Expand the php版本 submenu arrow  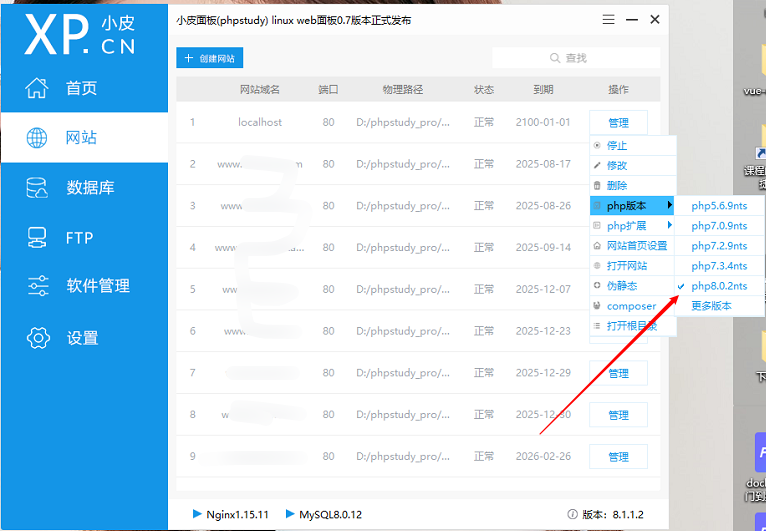point(669,206)
